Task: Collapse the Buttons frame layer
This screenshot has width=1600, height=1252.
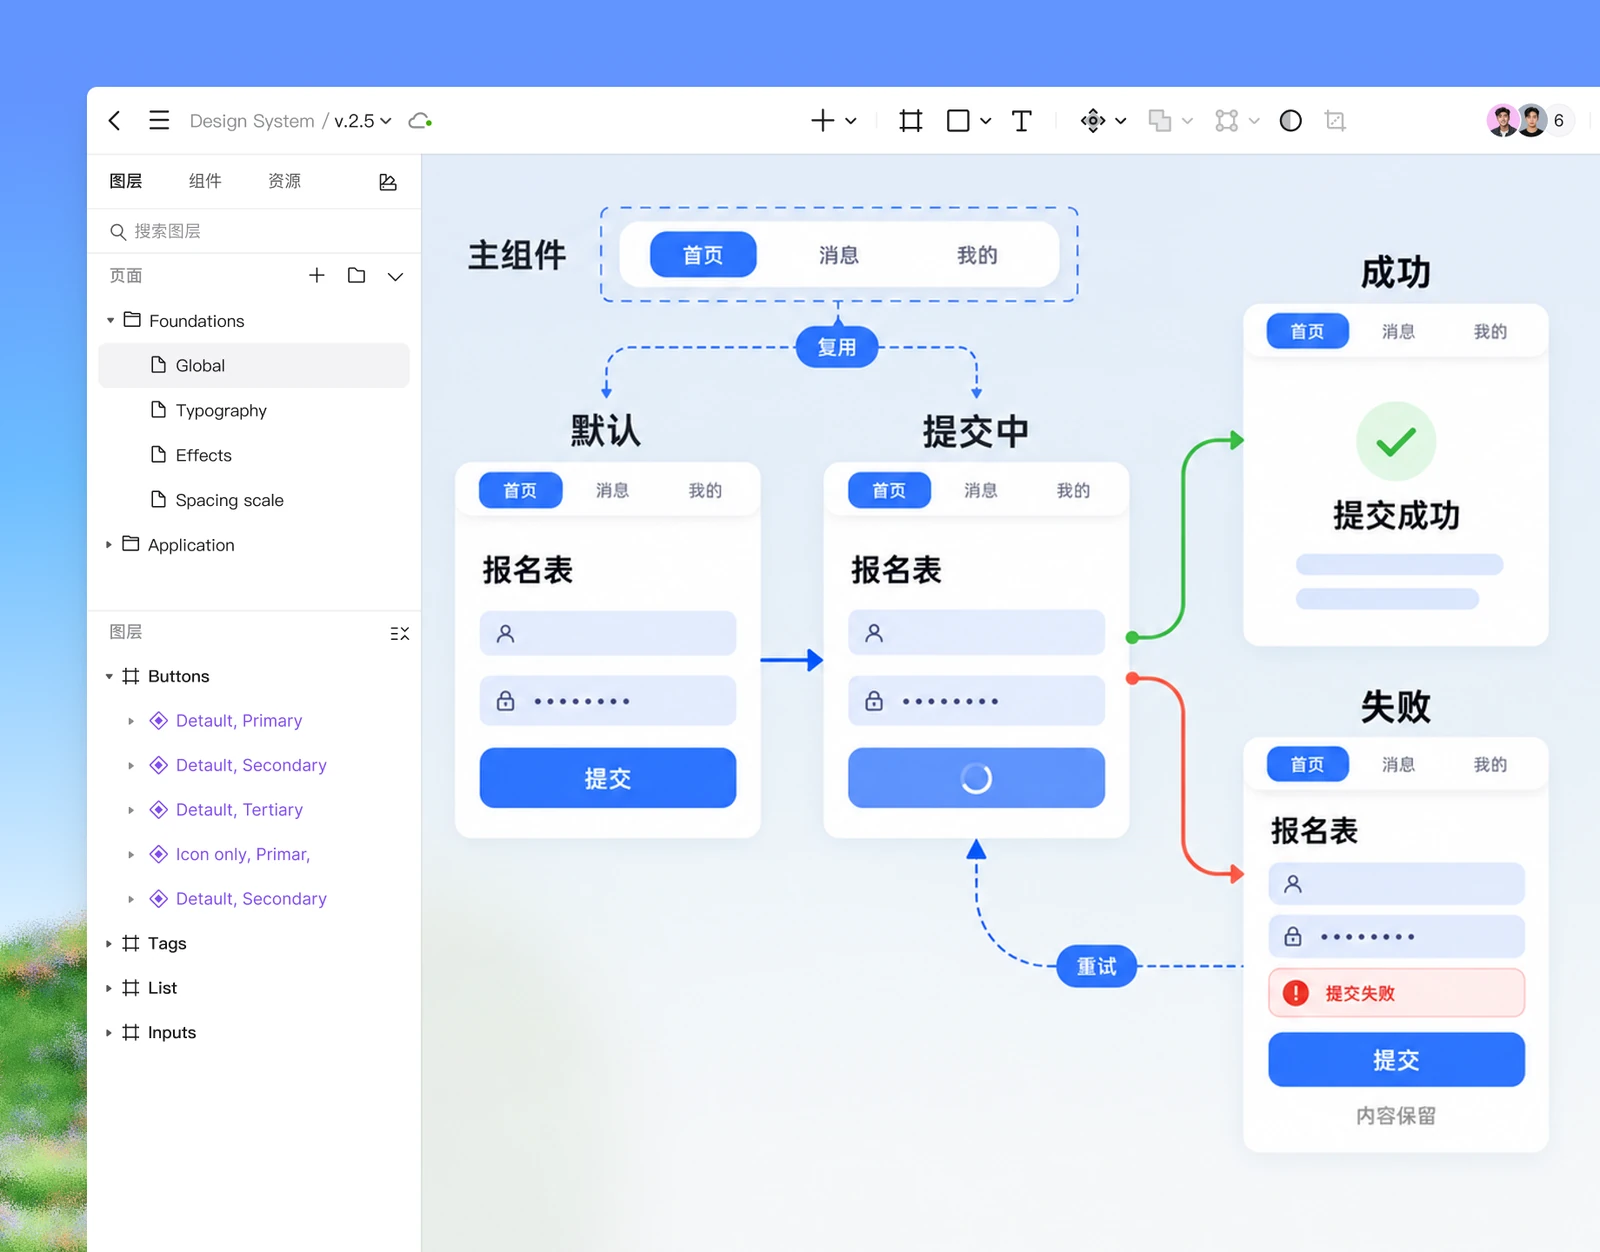Action: pos(109,677)
